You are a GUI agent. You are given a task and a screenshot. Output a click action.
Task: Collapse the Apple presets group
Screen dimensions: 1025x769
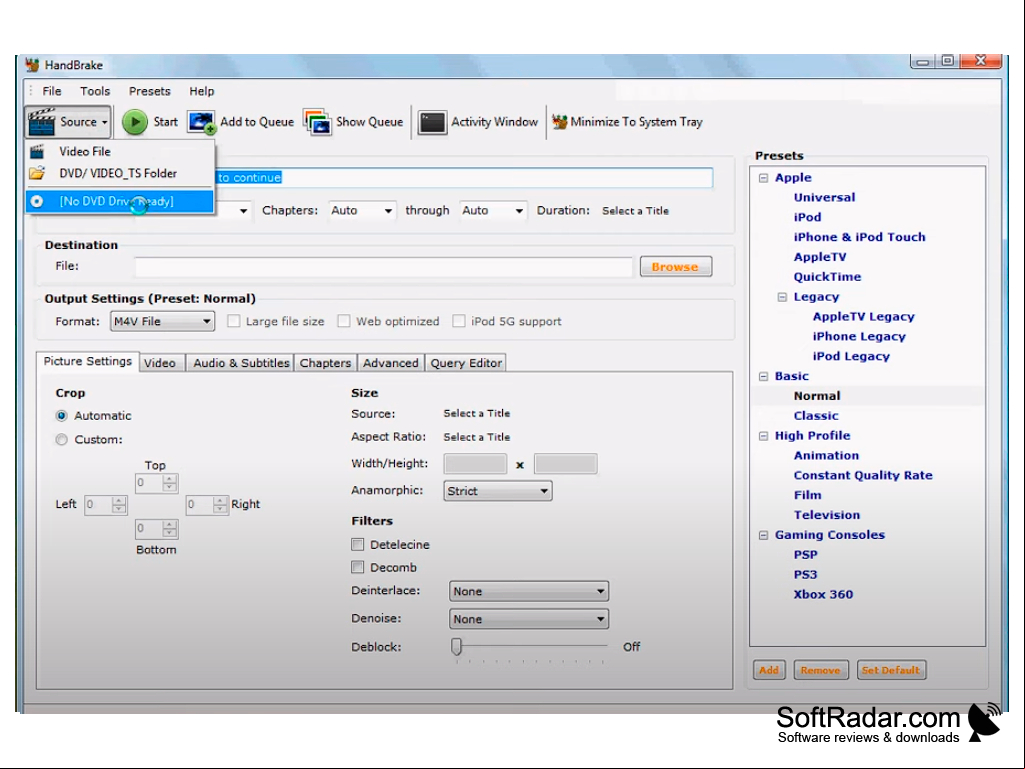pos(764,178)
